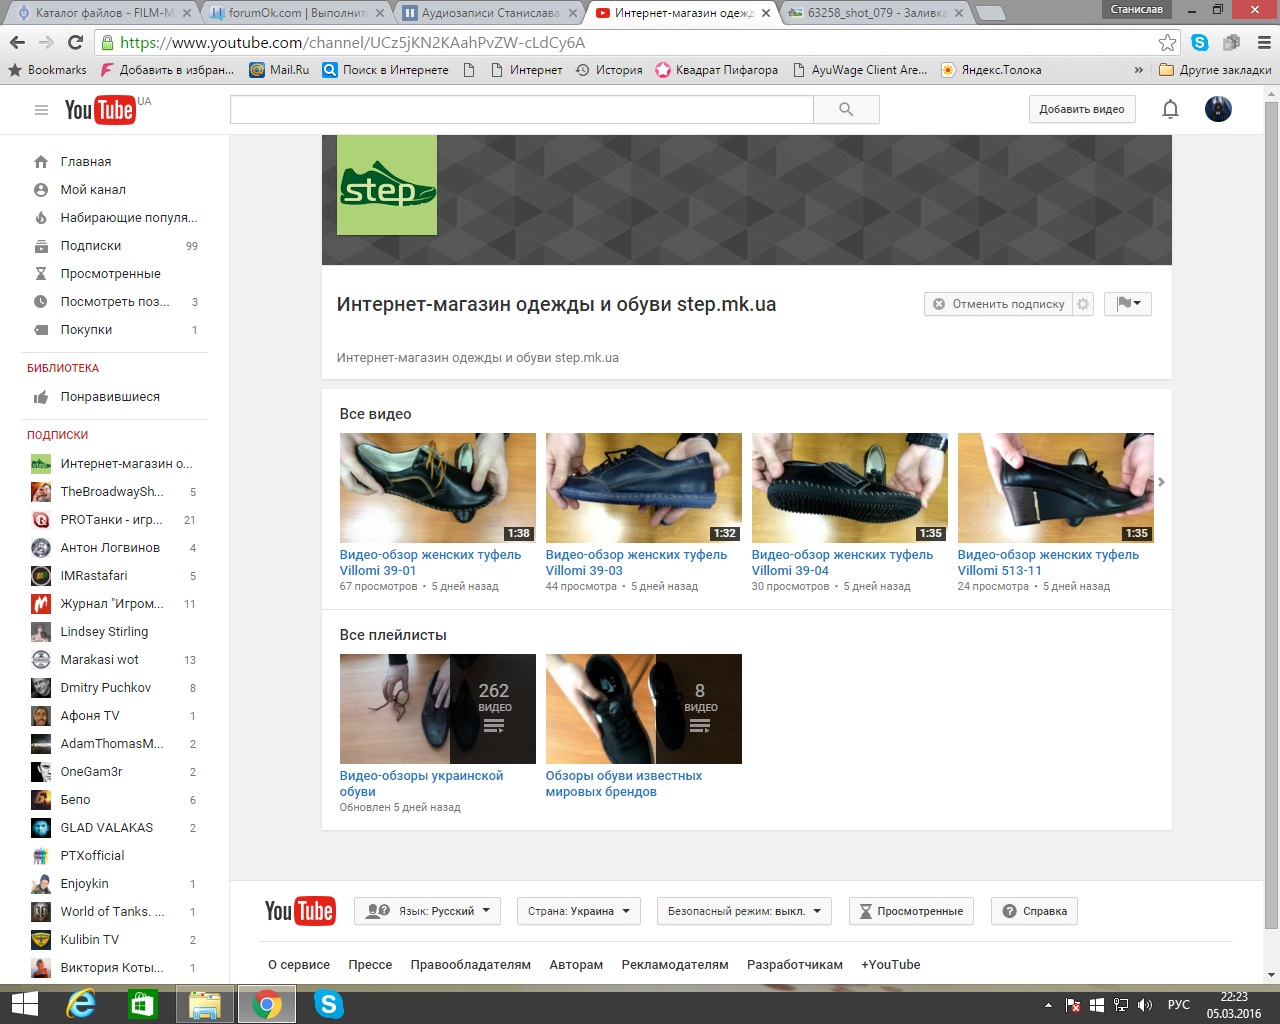Image resolution: width=1280 pixels, height=1024 pixels.
Task: Click Skype extension icon in toolbar
Action: (1200, 42)
